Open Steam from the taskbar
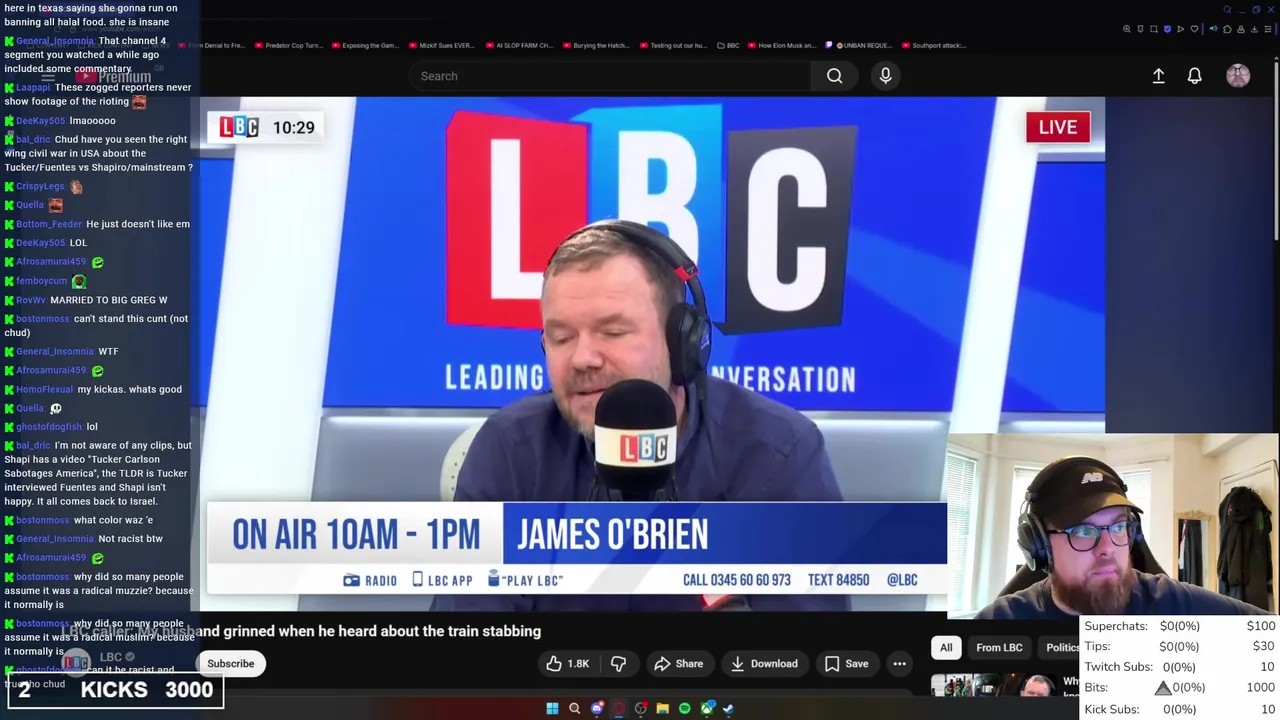1280x720 pixels. coord(729,708)
